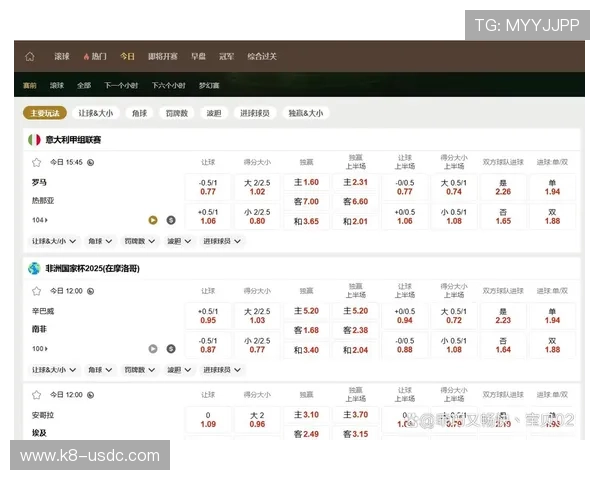Switch to 梦幻赛 sub-tab
The image size is (600, 480).
(x=209, y=85)
